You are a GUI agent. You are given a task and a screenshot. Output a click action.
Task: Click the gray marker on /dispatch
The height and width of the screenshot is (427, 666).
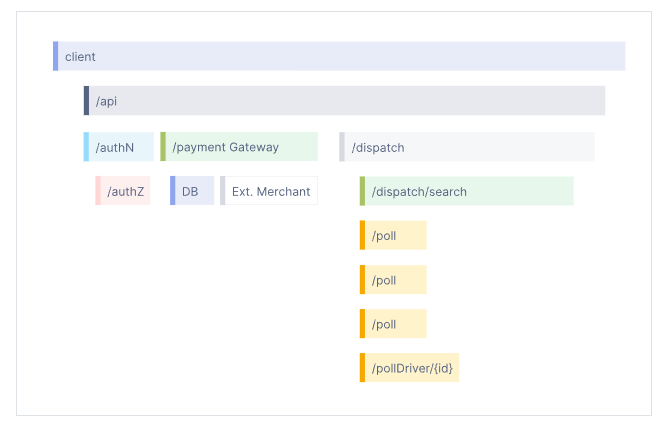342,147
